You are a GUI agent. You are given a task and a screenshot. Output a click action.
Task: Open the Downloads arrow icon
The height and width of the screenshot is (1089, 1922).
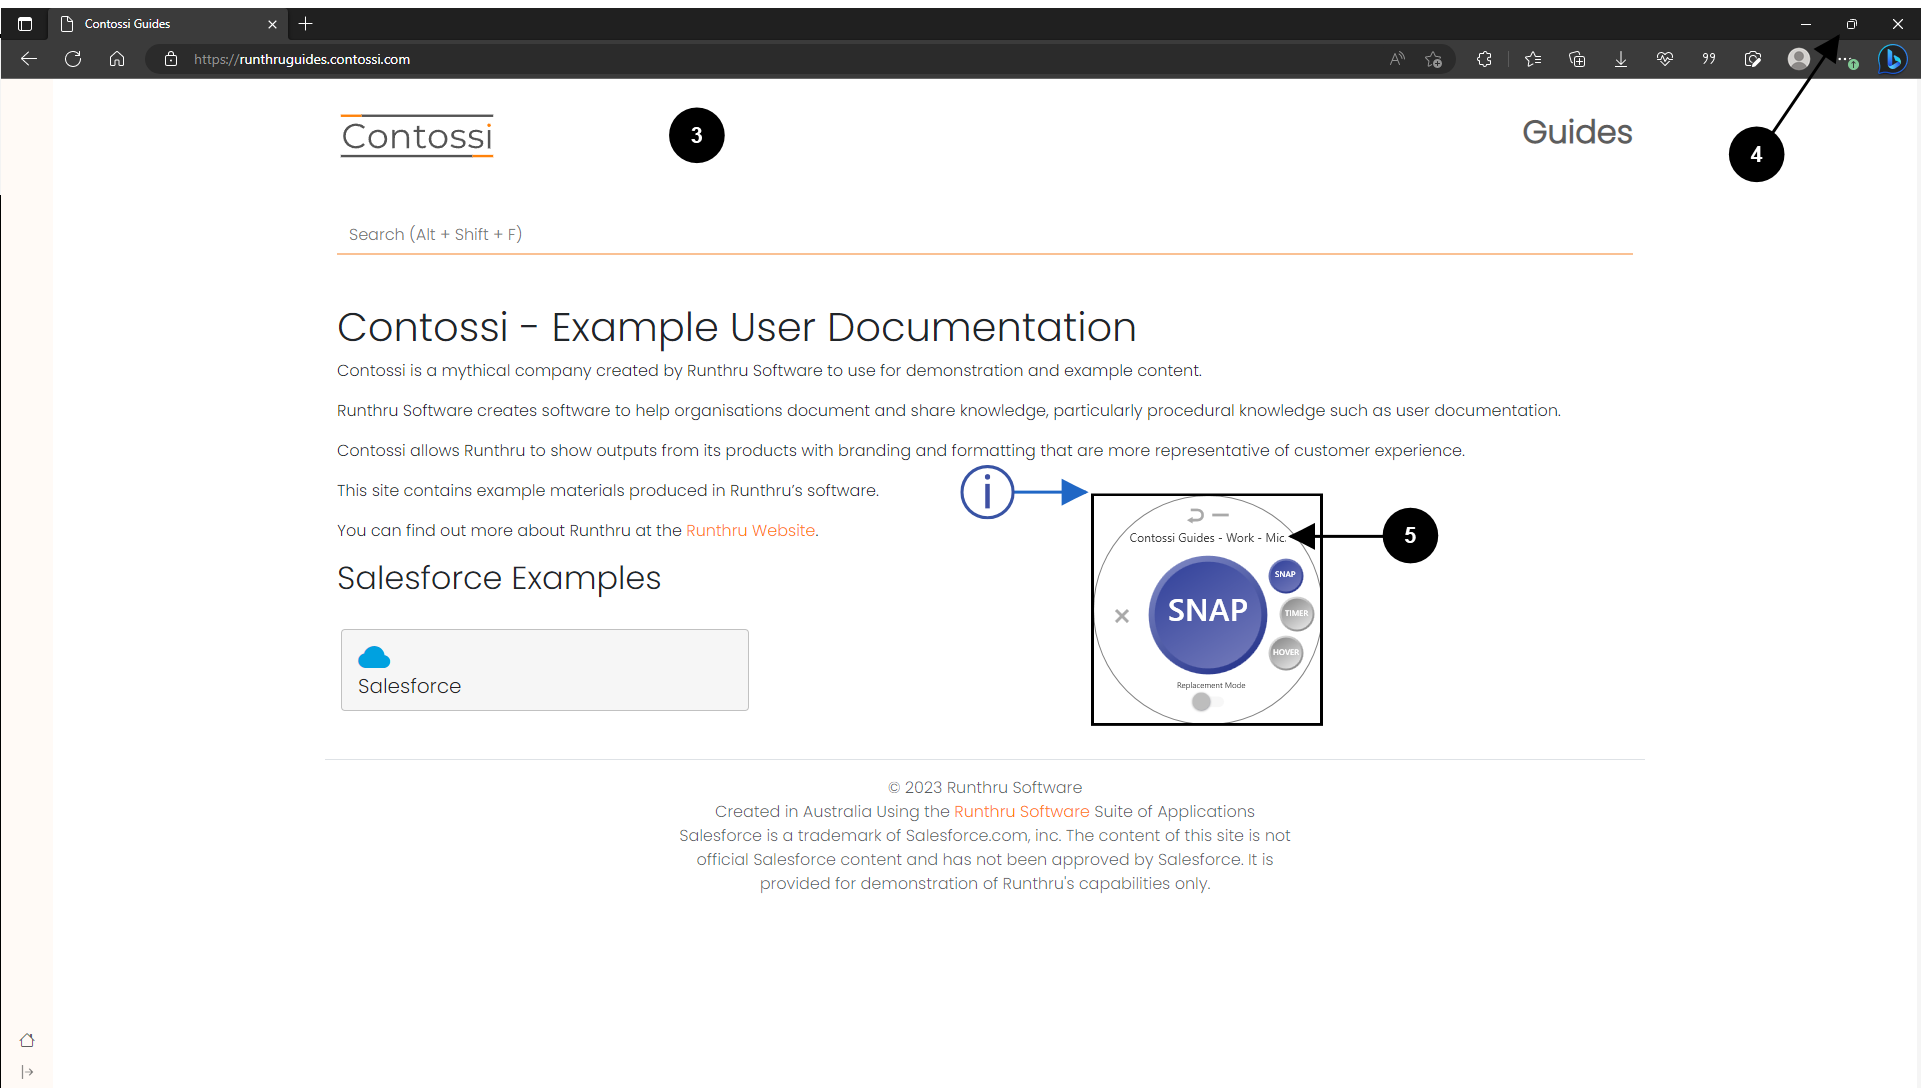(1621, 59)
